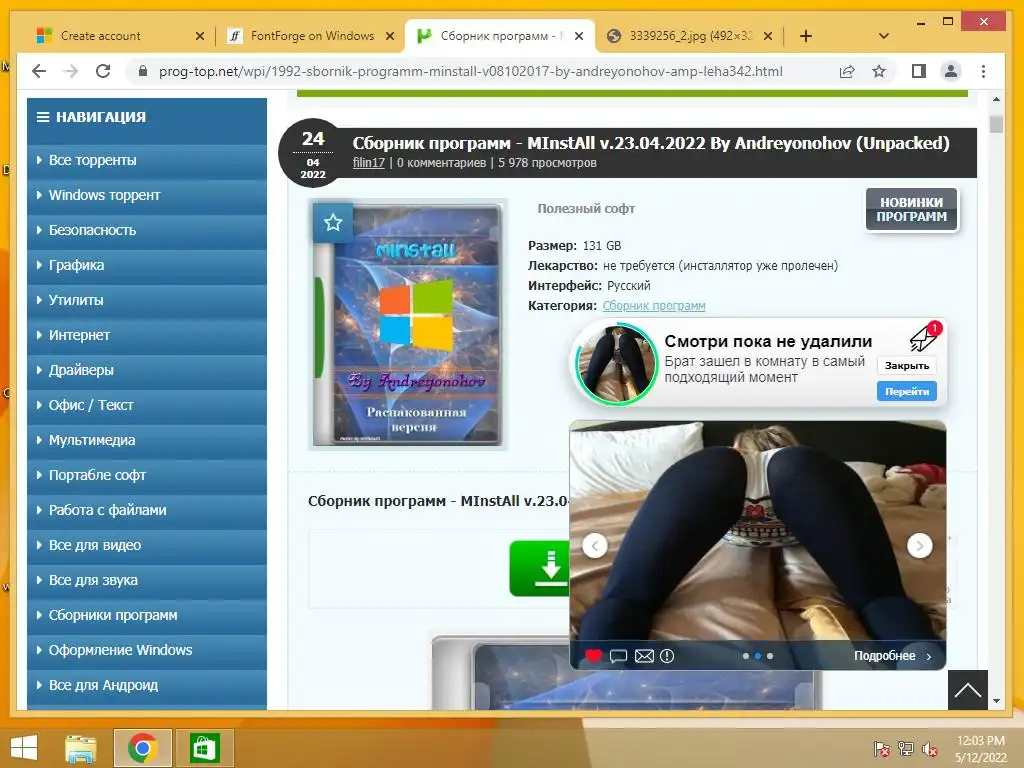
Task: Click the address bar URL field
Action: (470, 71)
